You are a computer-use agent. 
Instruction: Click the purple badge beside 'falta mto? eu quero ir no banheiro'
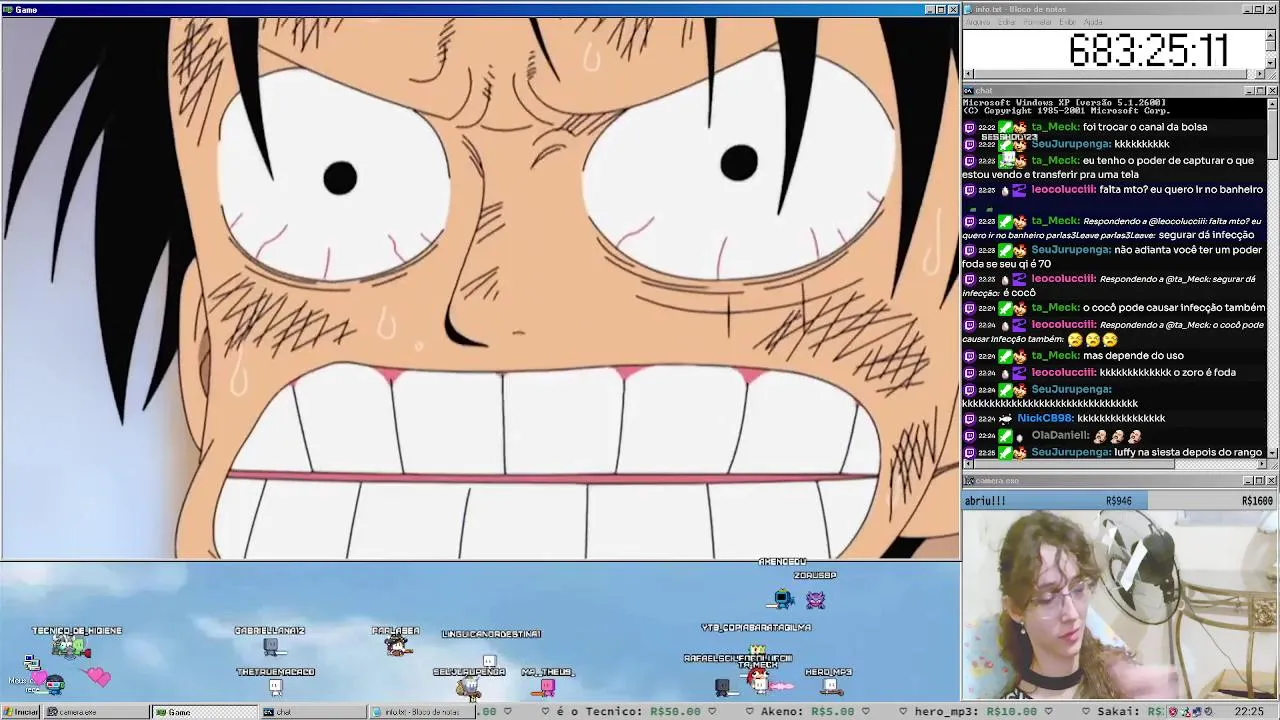pos(1018,190)
